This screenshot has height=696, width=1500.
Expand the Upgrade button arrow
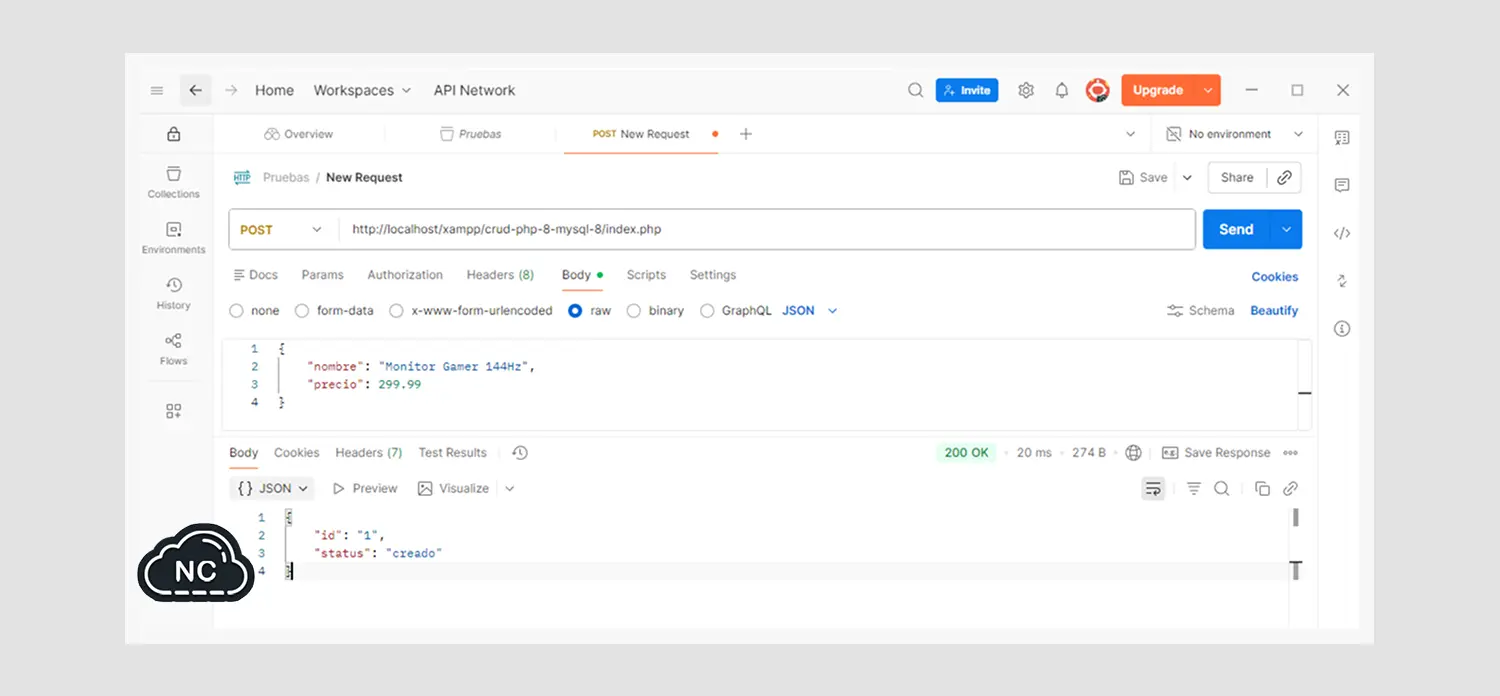click(1208, 90)
